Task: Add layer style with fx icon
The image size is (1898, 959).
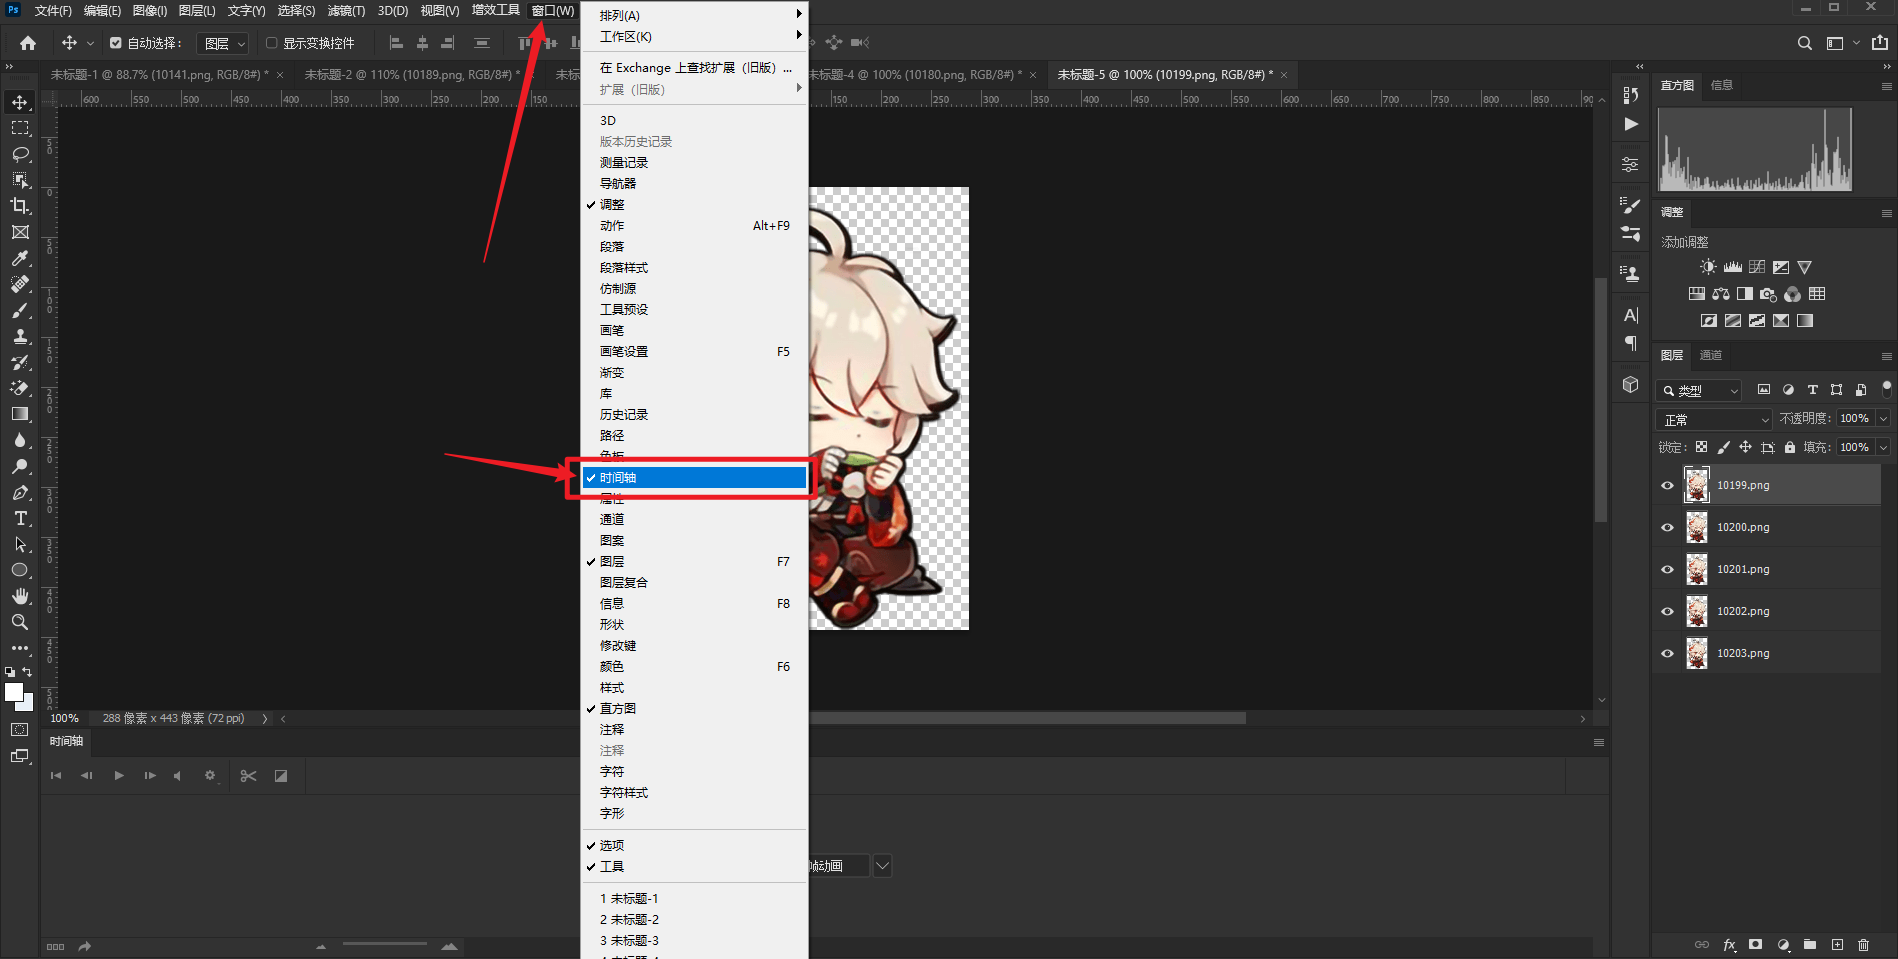Action: 1729,945
